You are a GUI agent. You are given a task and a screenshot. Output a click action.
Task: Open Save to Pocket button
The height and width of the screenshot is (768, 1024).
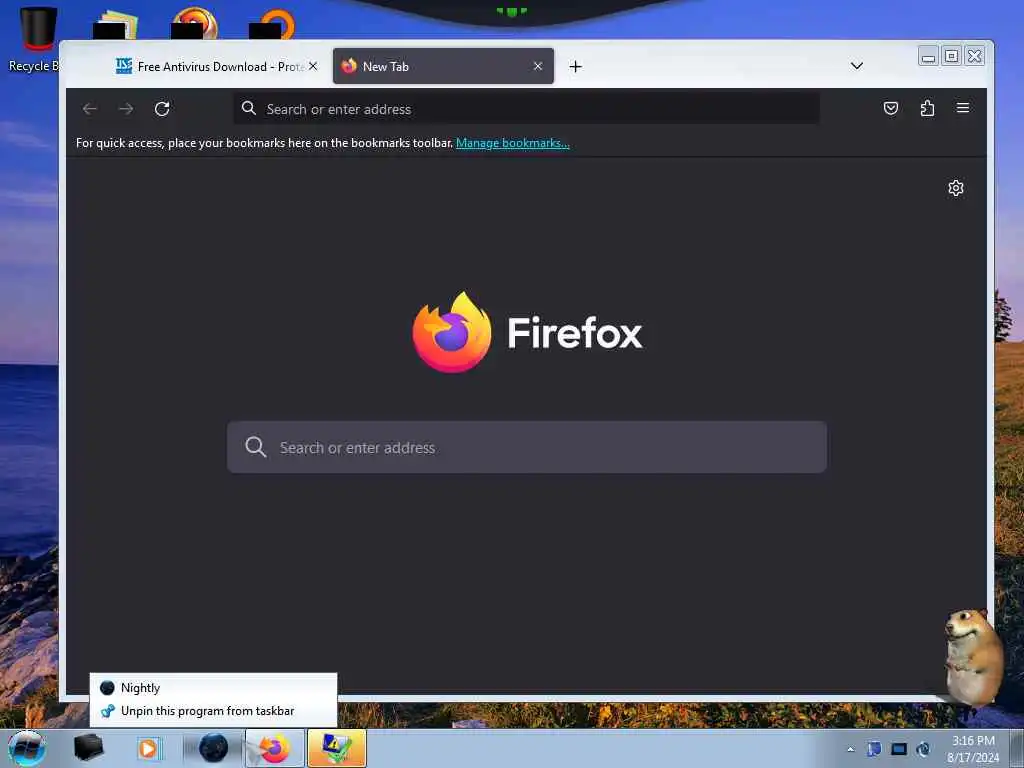tap(891, 108)
